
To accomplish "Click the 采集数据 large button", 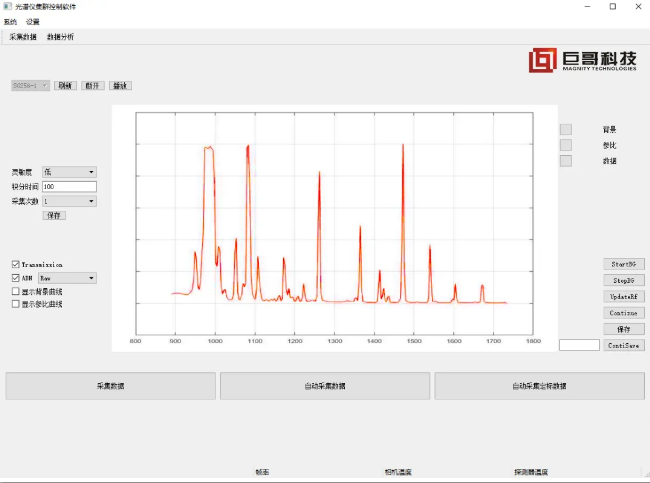I will coord(111,386).
